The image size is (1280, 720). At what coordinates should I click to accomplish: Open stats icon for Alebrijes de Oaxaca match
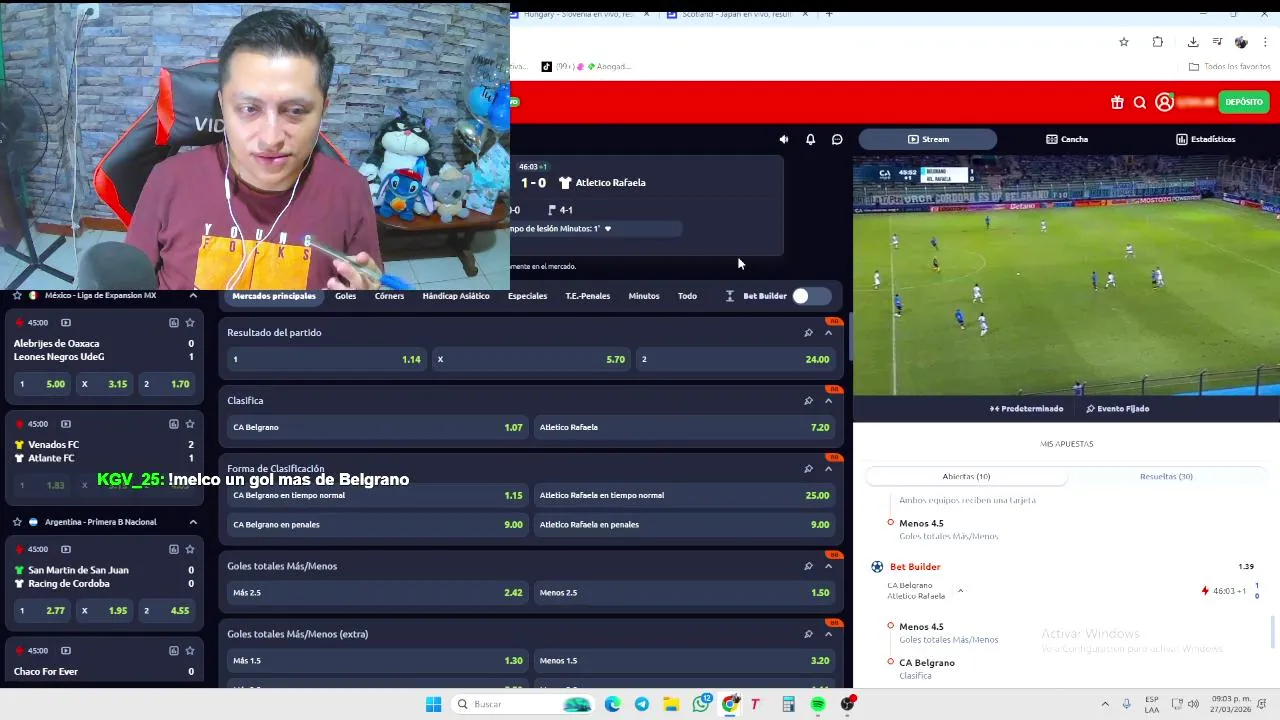[x=173, y=323]
